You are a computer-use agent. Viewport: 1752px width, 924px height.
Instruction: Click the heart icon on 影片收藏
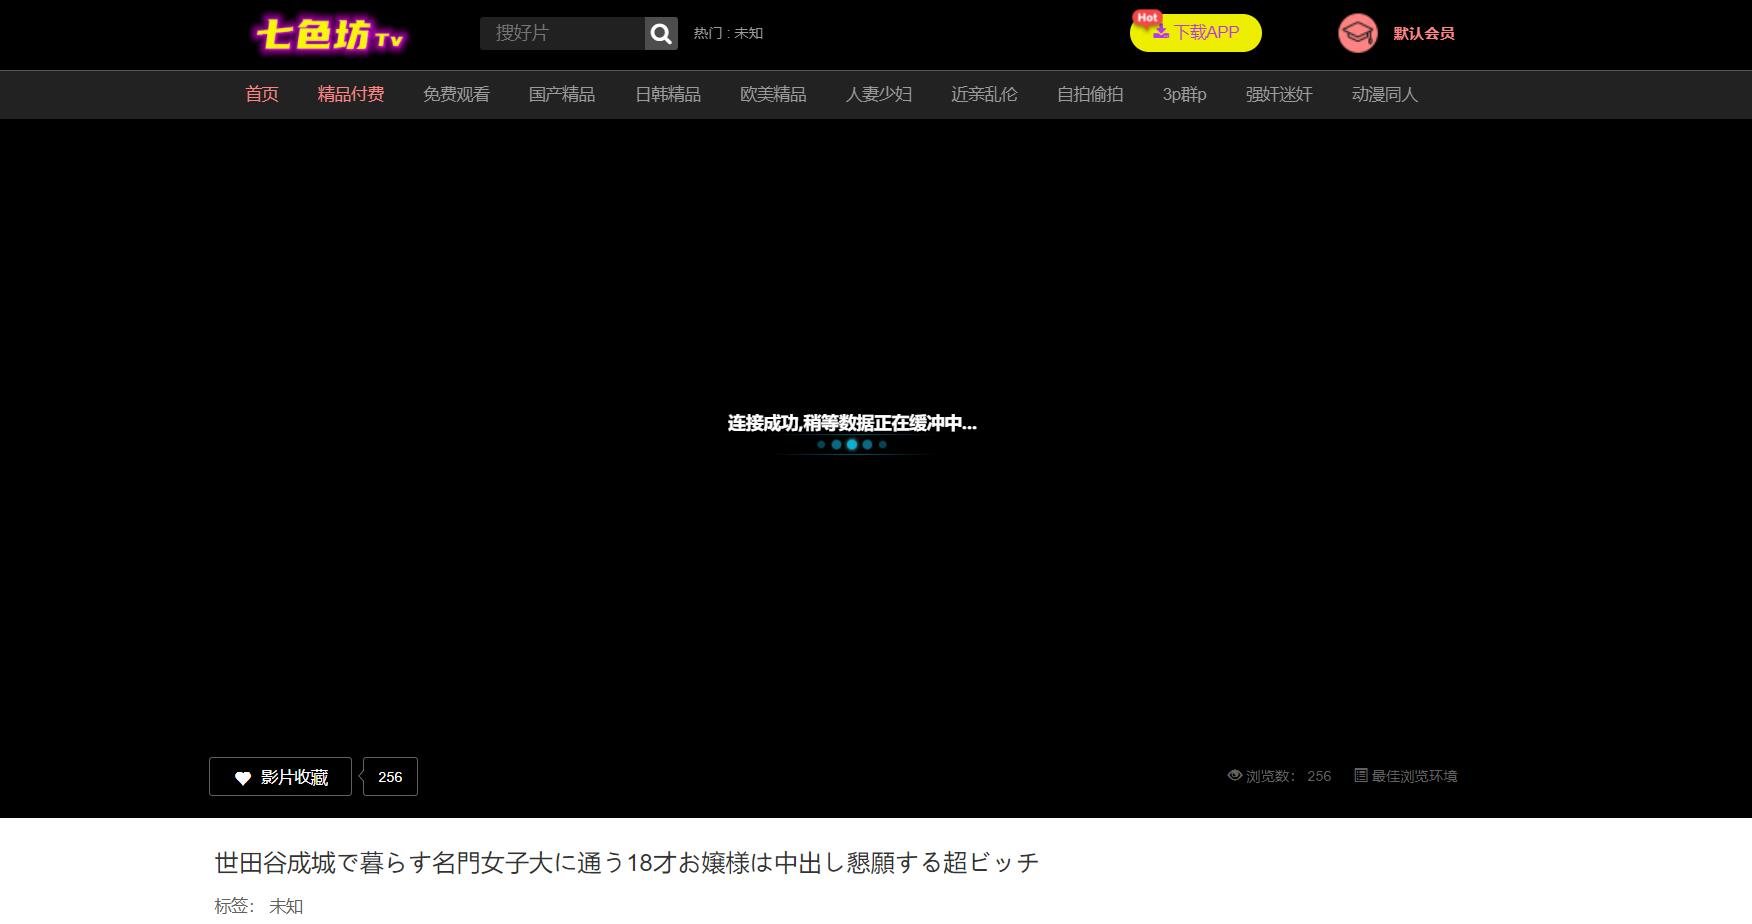[243, 778]
